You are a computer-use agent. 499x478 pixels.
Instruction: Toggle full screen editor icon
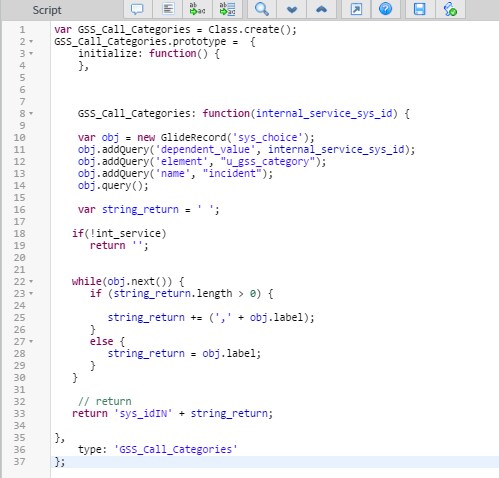pos(356,9)
